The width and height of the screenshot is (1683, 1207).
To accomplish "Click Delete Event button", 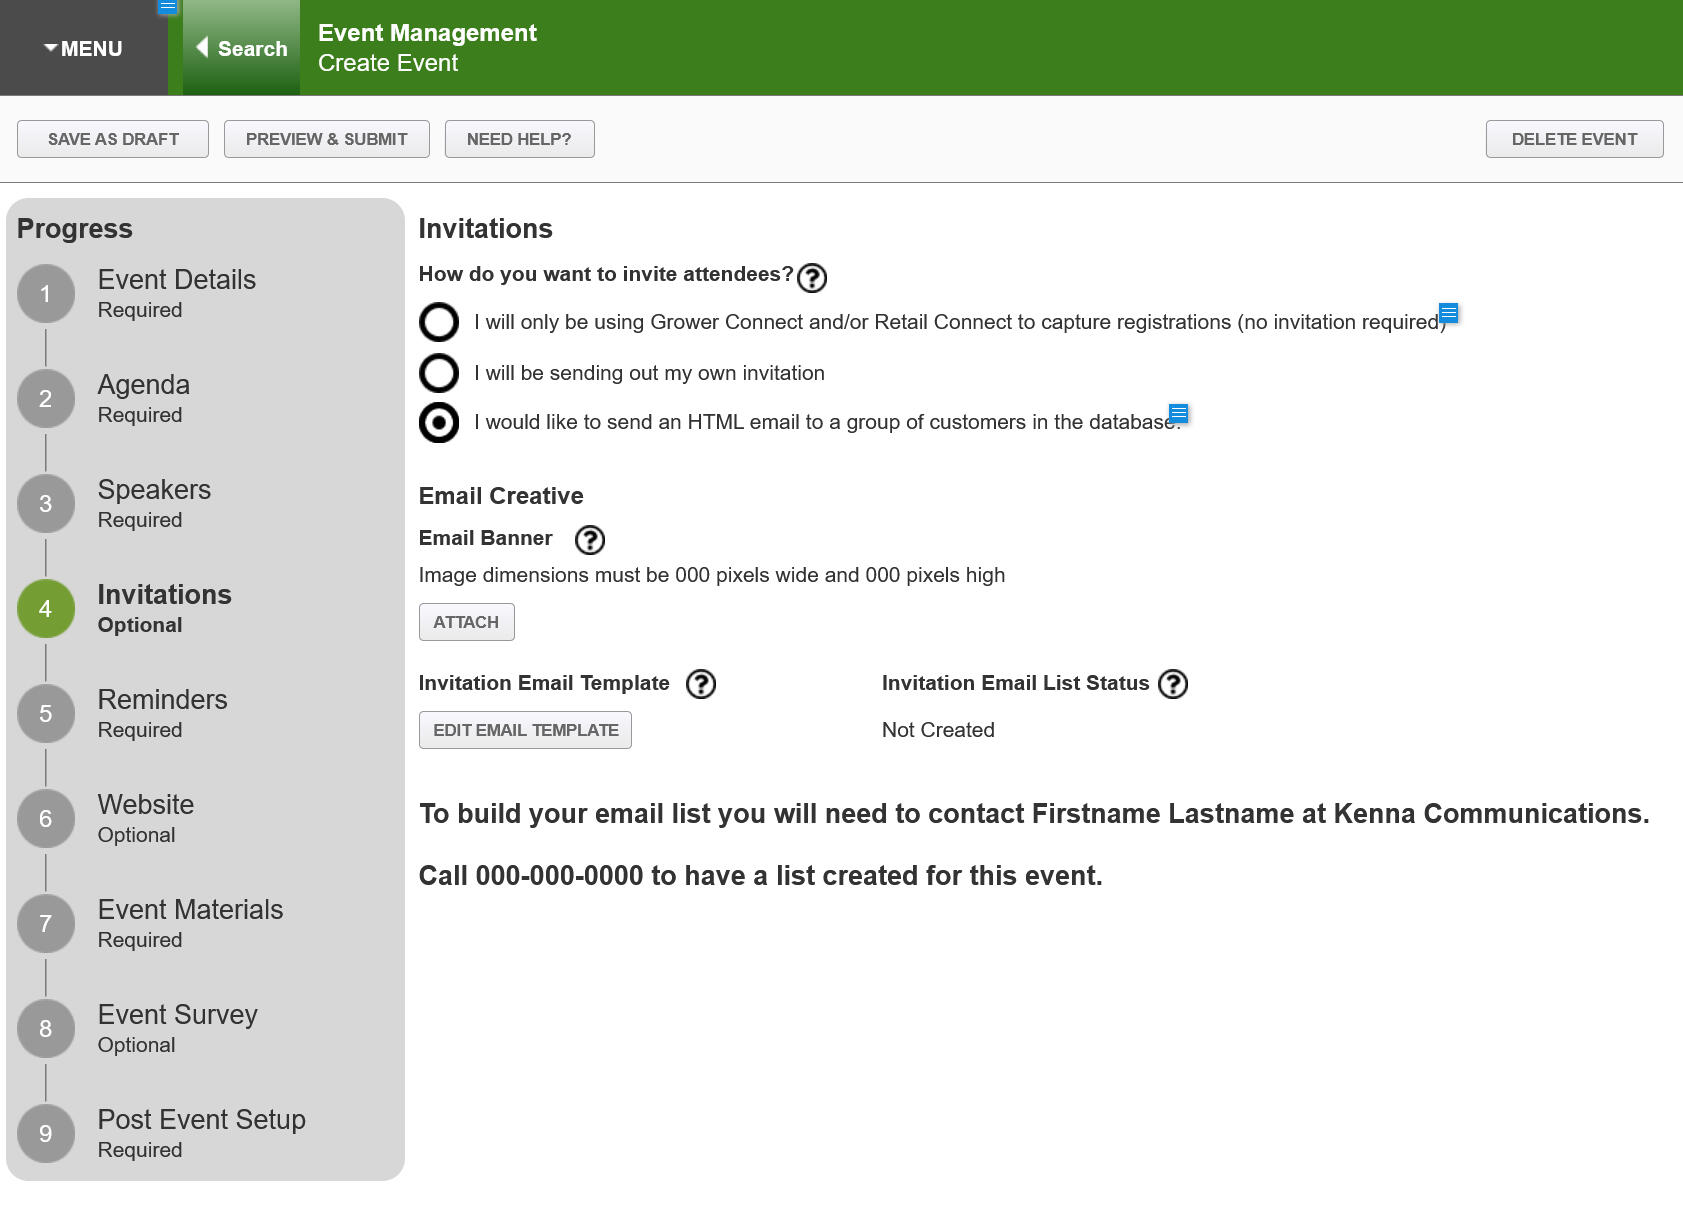I will click(1574, 139).
